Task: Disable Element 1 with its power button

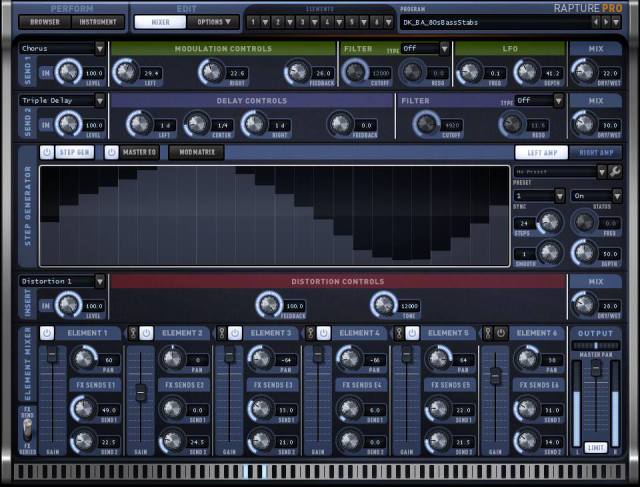Action: click(47, 333)
